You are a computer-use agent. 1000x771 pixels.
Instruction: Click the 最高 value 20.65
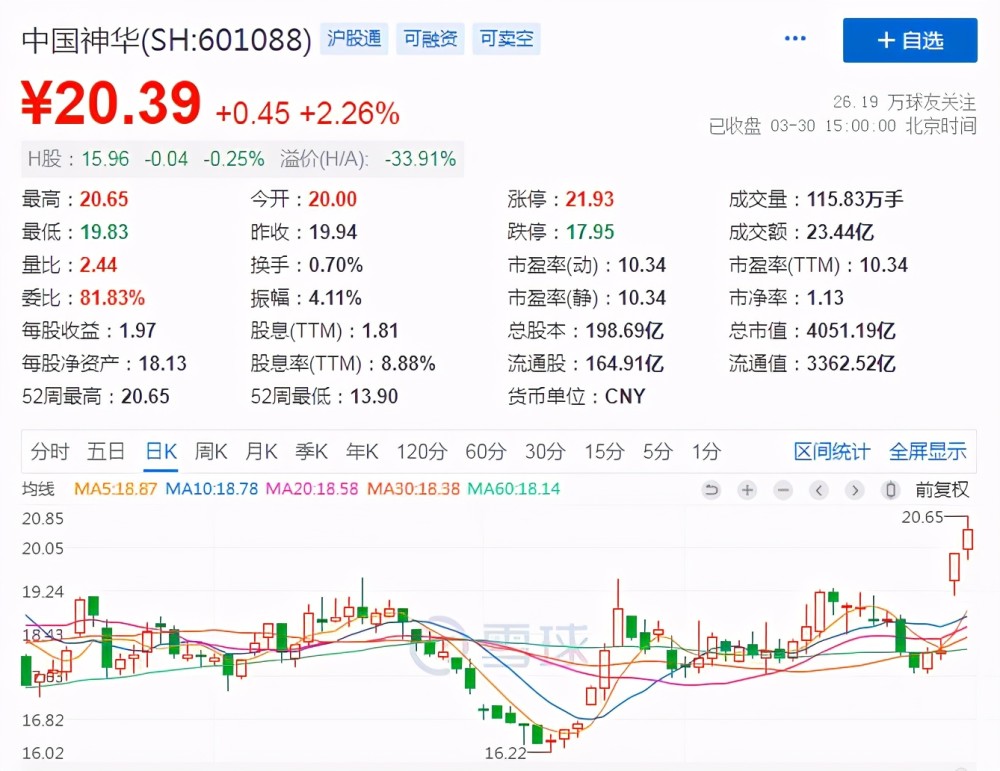click(x=104, y=200)
